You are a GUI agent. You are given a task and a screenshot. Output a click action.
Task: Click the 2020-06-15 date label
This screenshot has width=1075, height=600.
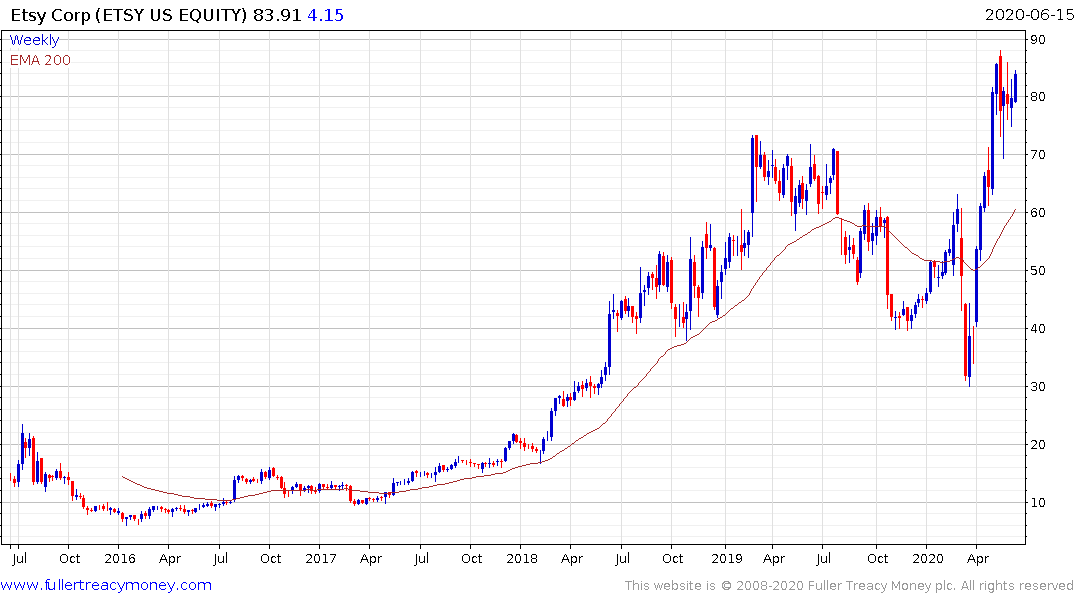point(1029,15)
